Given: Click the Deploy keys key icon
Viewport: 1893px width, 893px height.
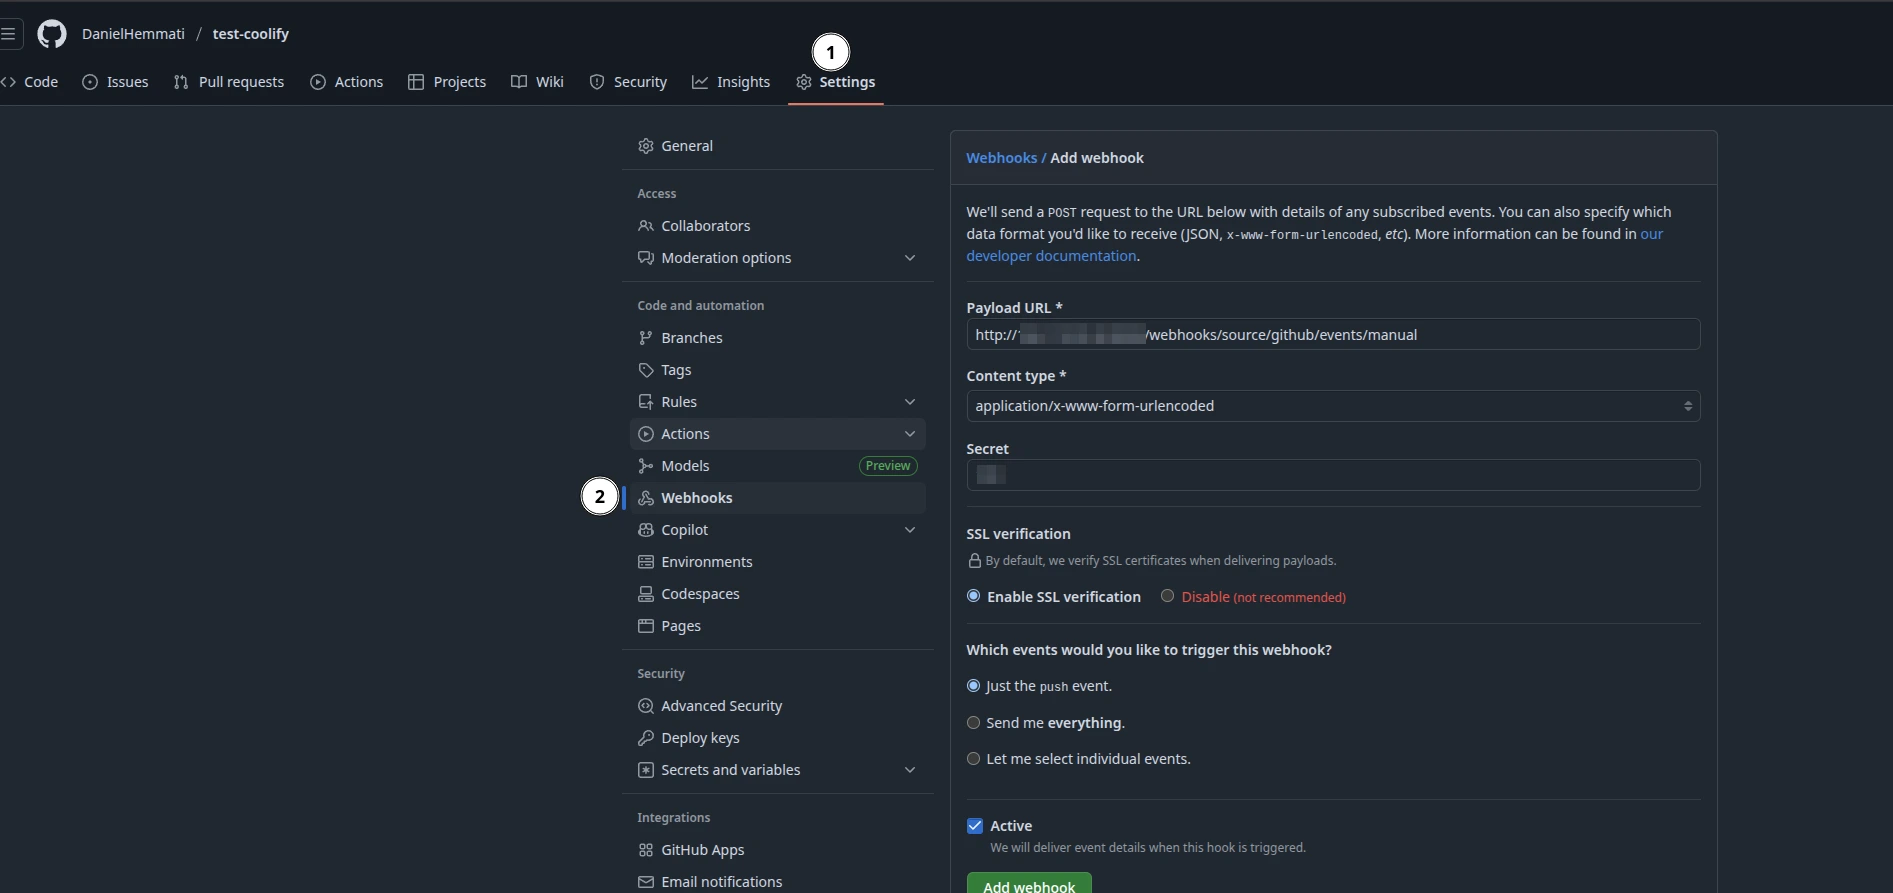Looking at the screenshot, I should [646, 738].
